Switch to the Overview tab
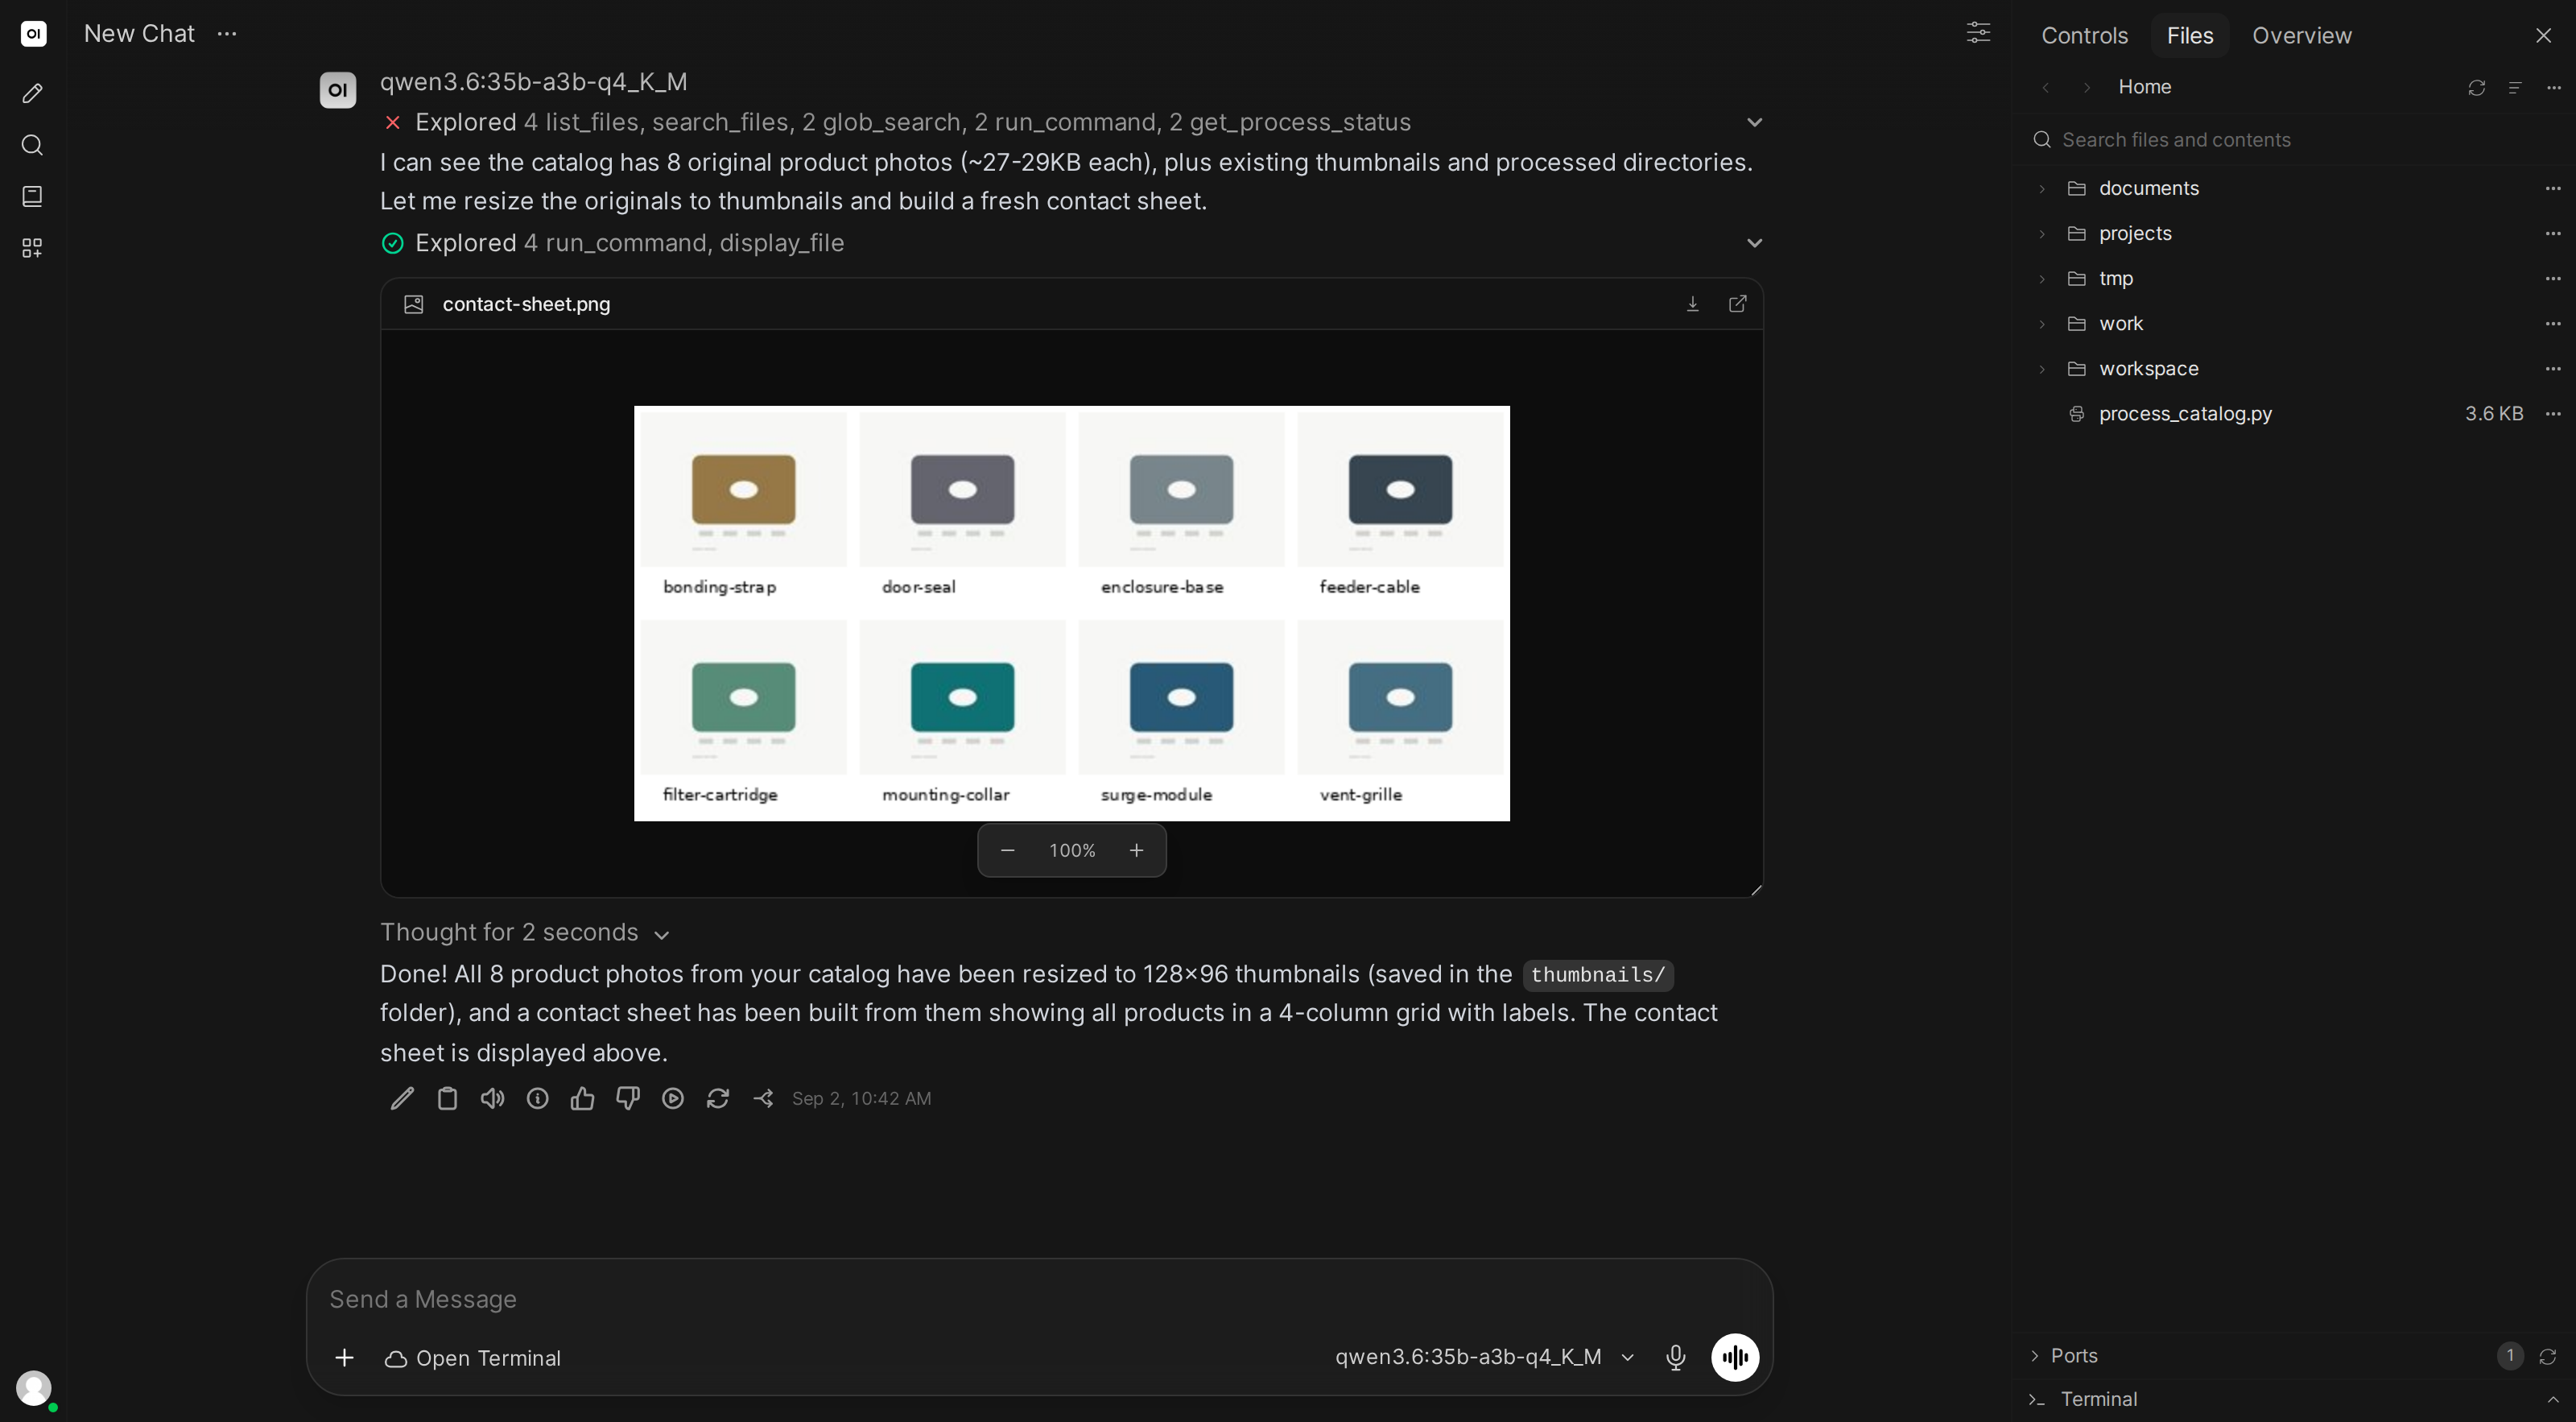The width and height of the screenshot is (2576, 1422). pyautogui.click(x=2301, y=35)
